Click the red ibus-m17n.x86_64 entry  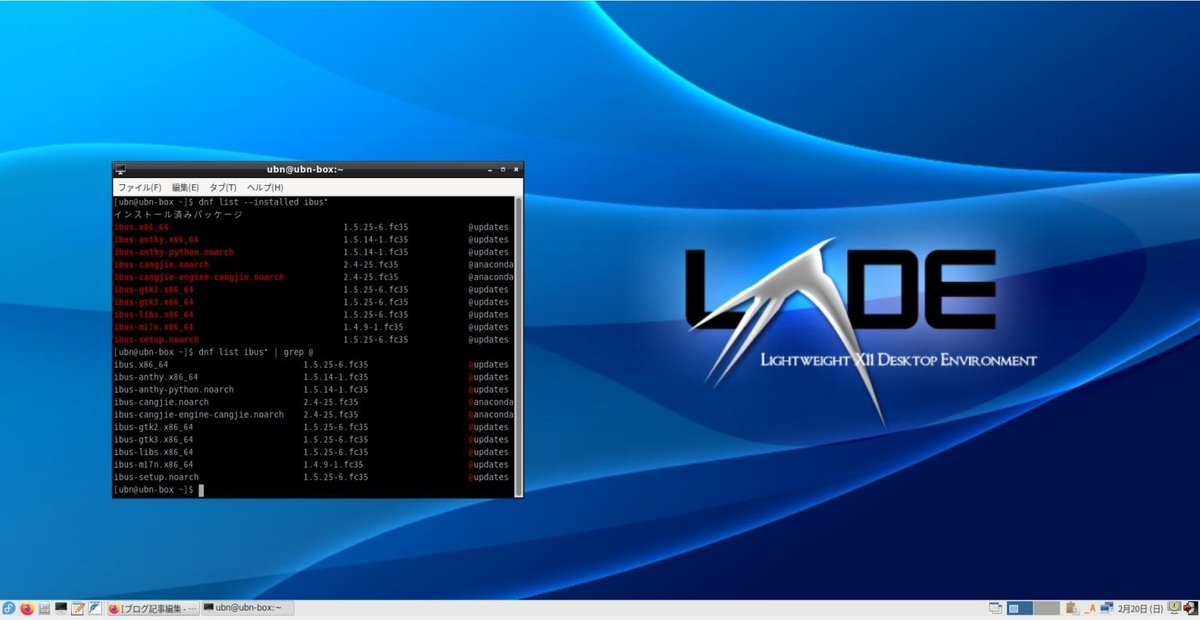pyautogui.click(x=154, y=327)
